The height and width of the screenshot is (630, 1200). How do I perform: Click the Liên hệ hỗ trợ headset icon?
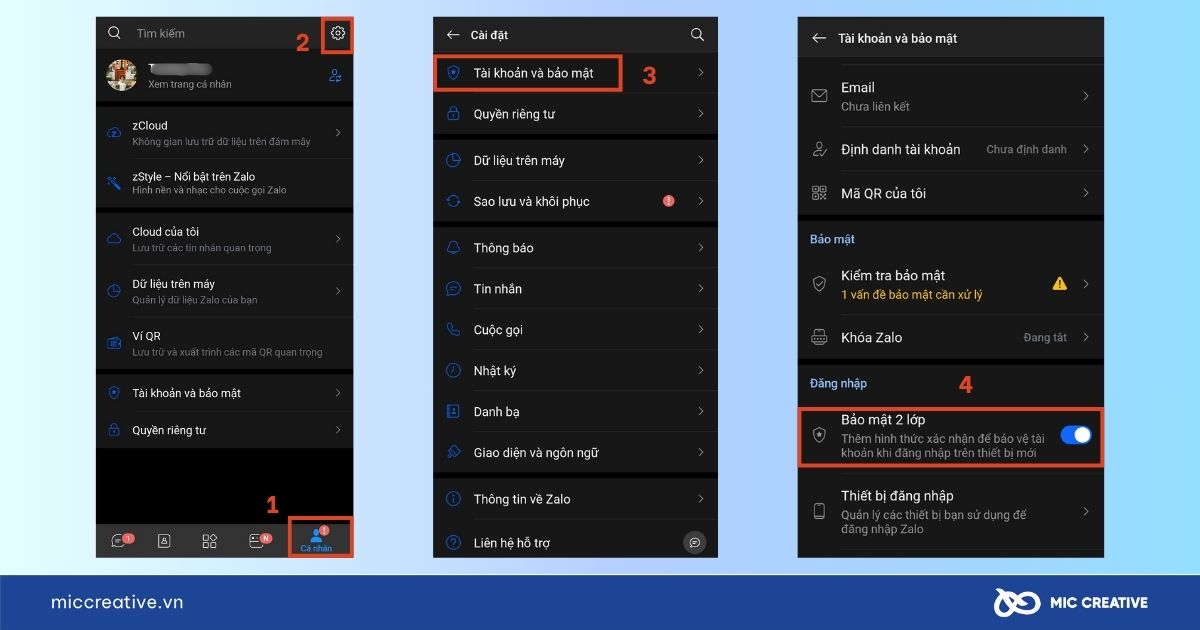click(x=453, y=543)
